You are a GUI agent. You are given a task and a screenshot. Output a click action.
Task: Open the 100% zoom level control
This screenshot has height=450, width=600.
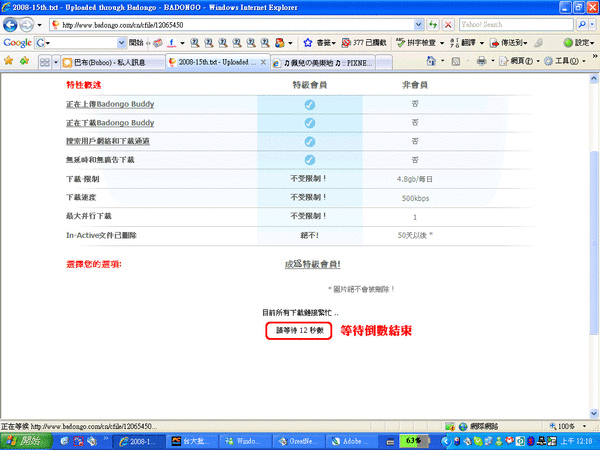(x=568, y=426)
